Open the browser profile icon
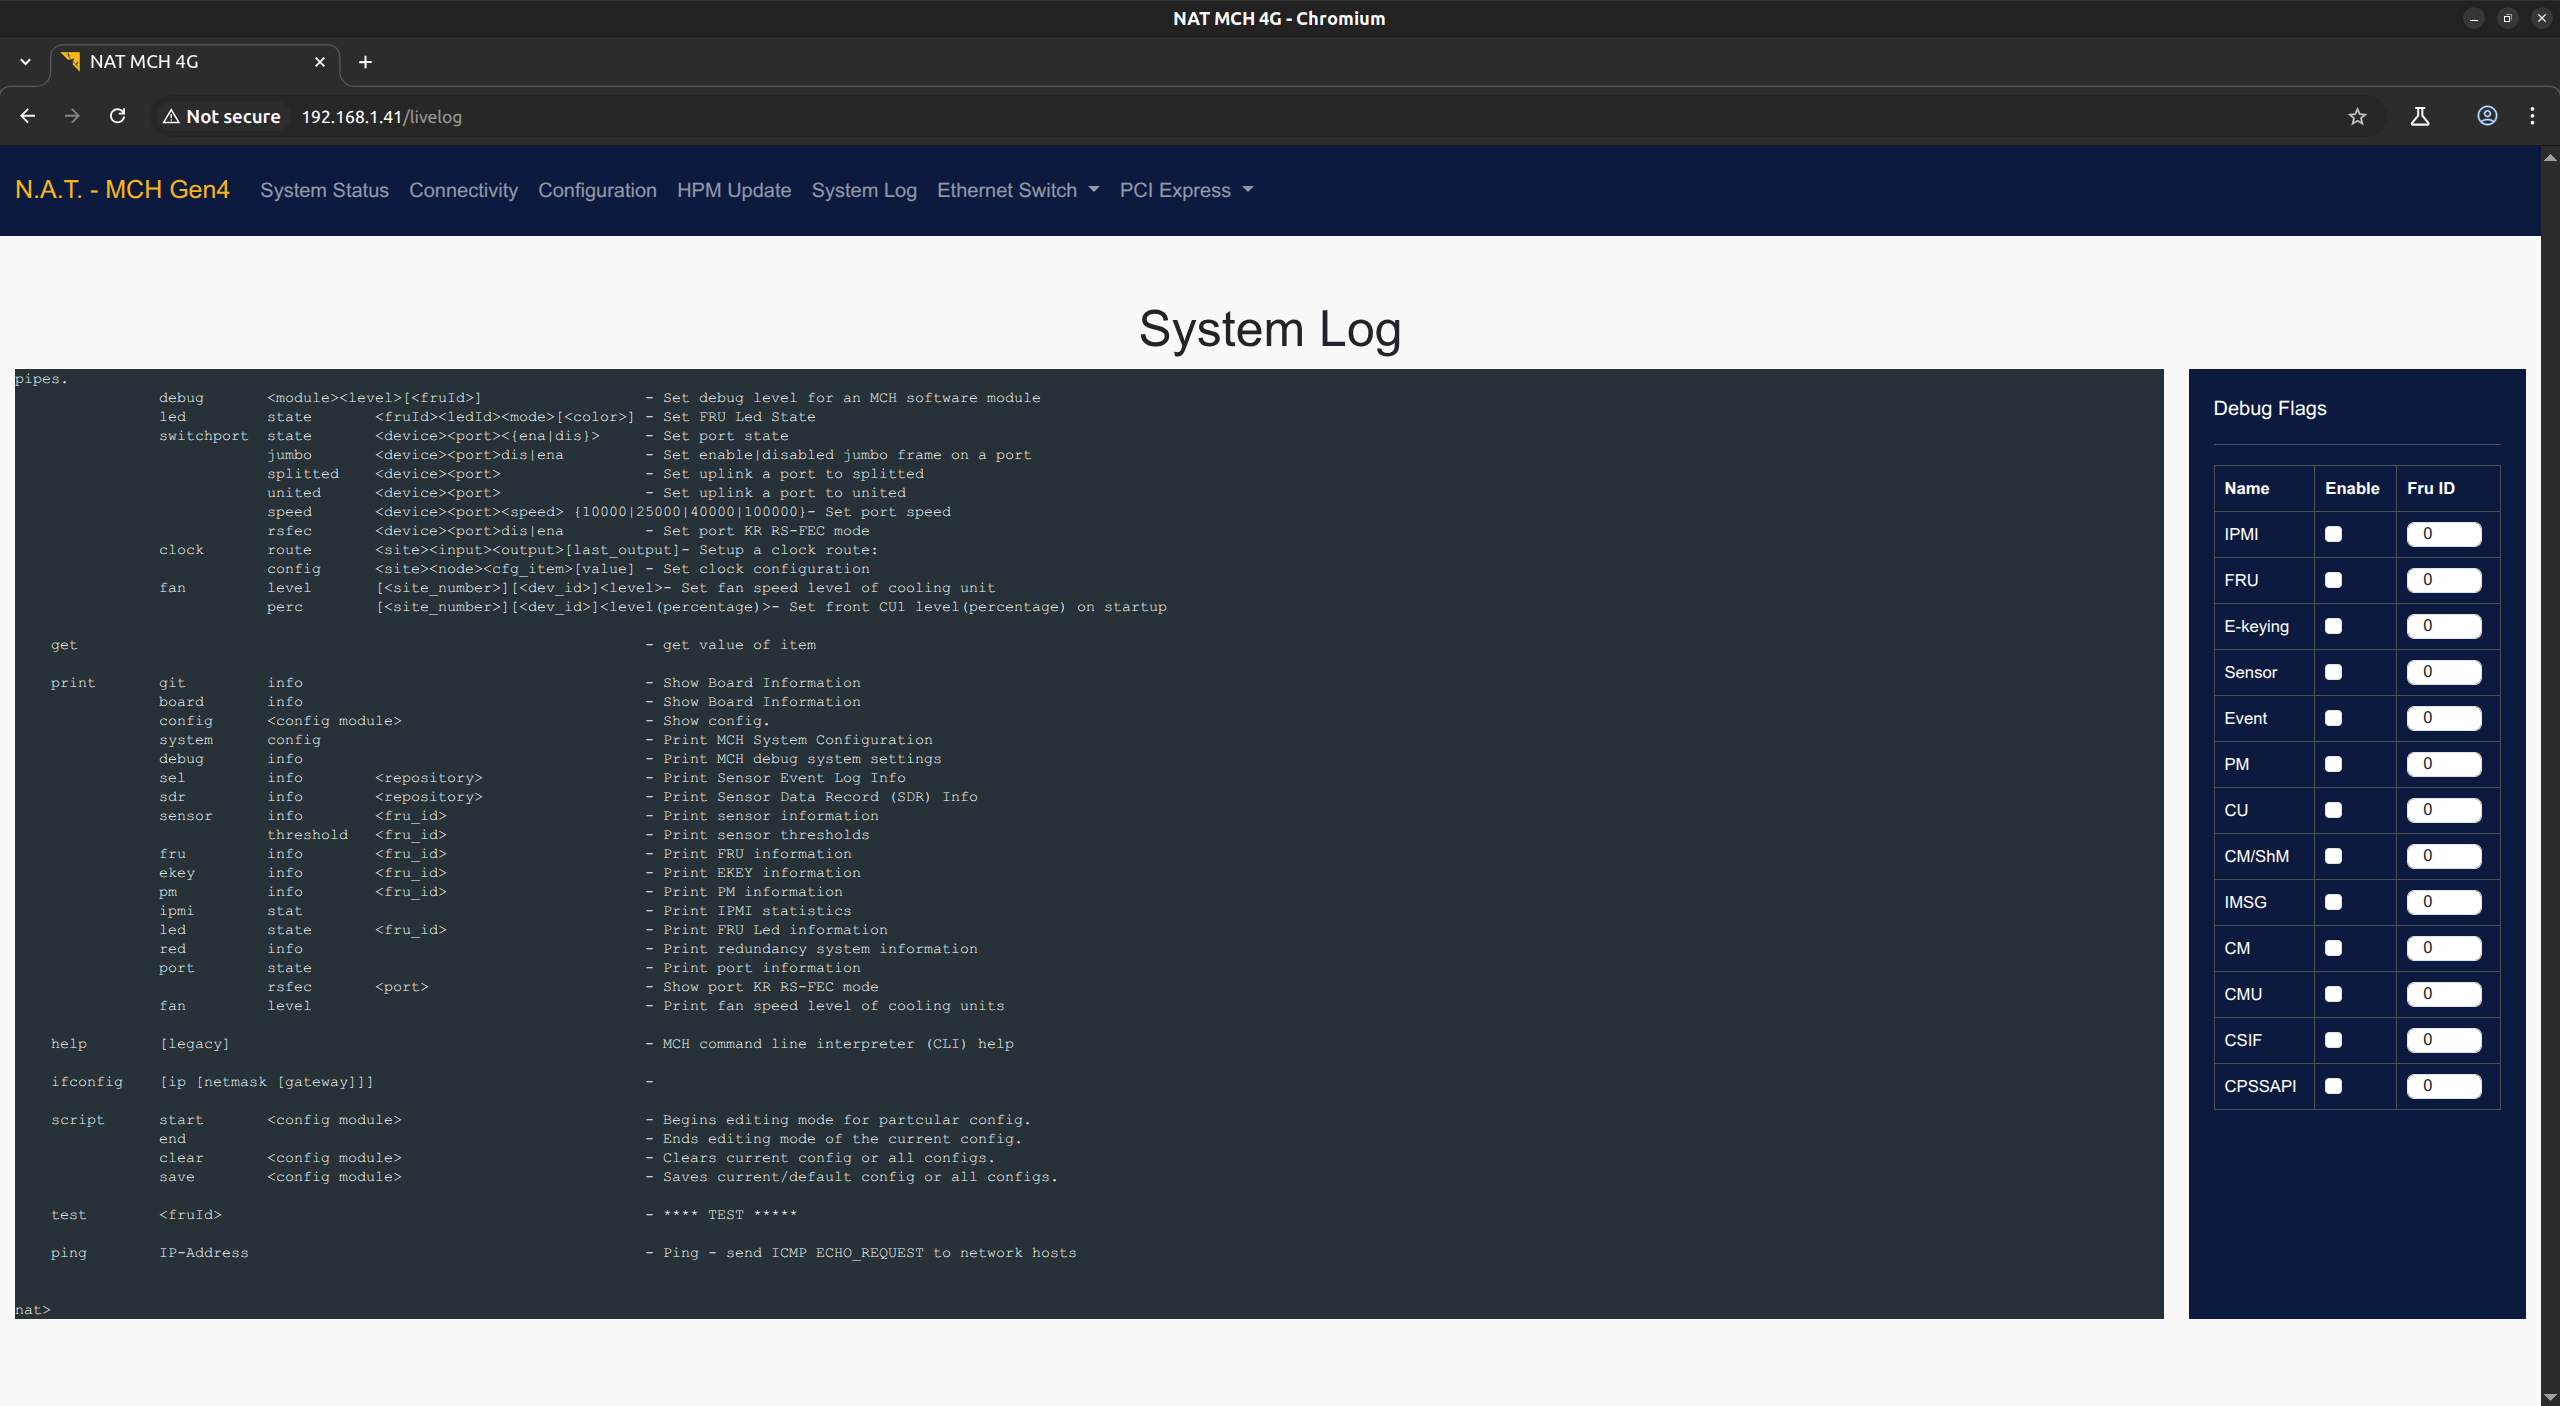 [x=2487, y=116]
